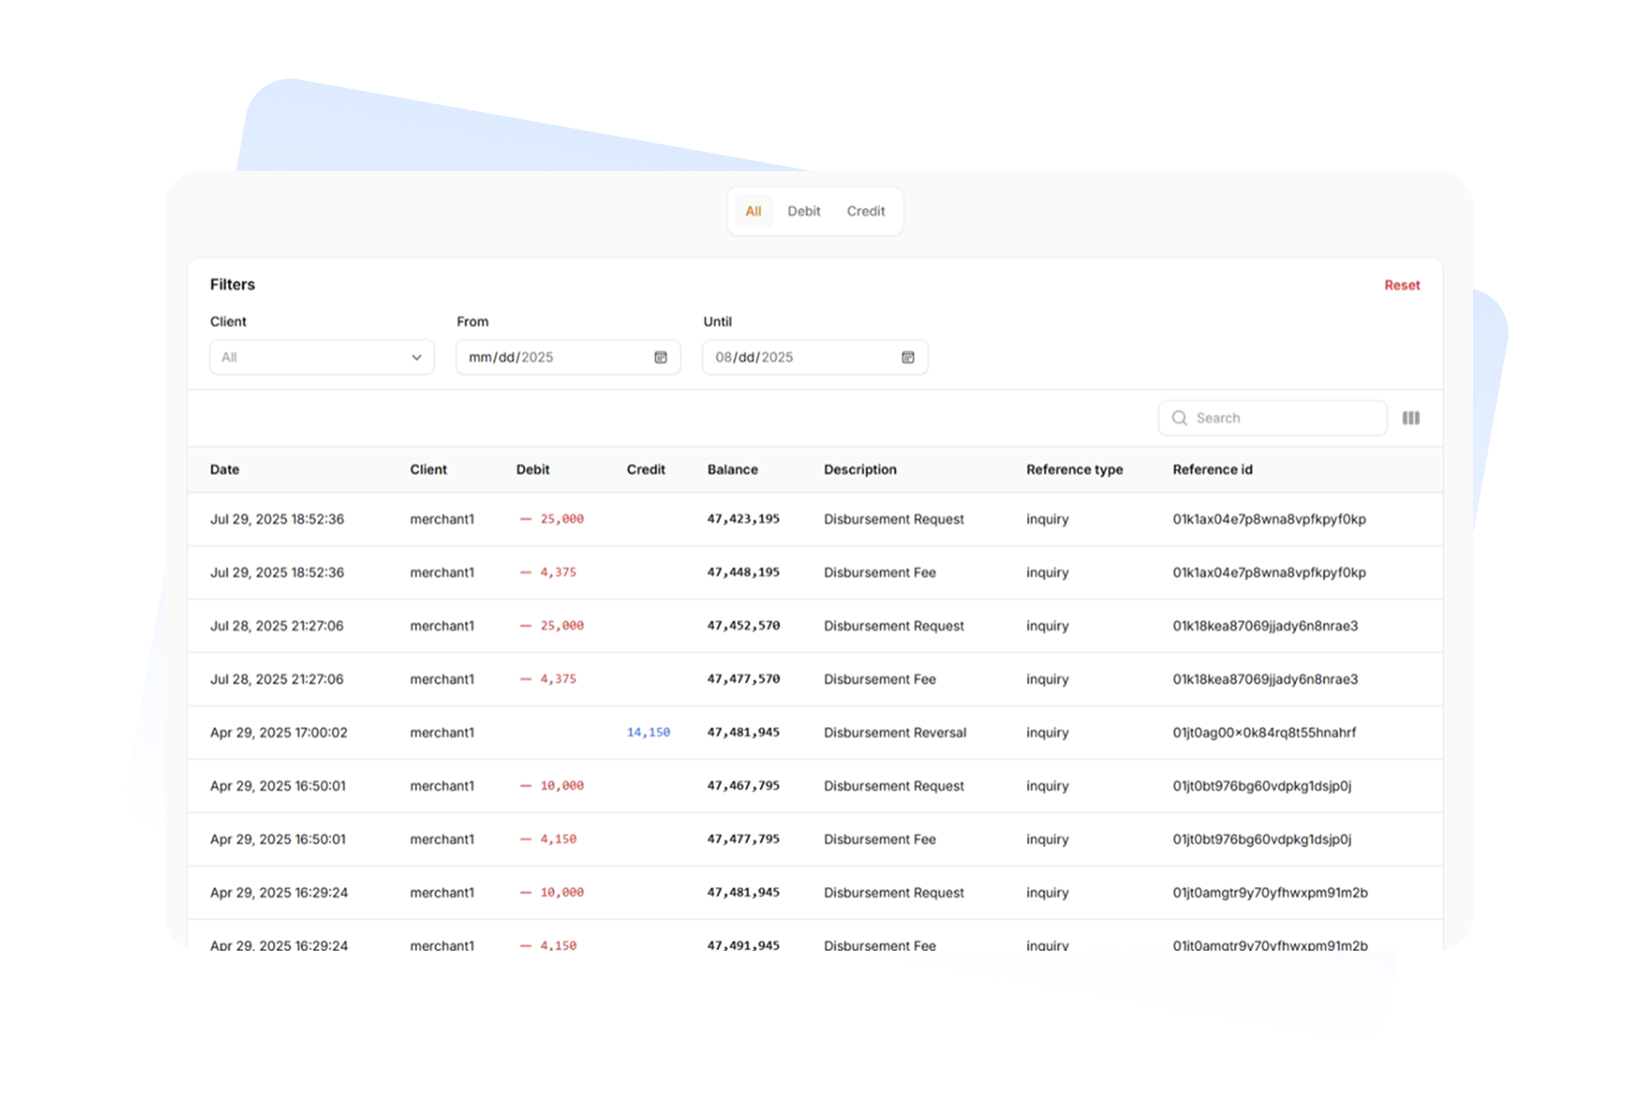Switch to the Debit tab
The height and width of the screenshot is (1119, 1635).
tap(803, 211)
